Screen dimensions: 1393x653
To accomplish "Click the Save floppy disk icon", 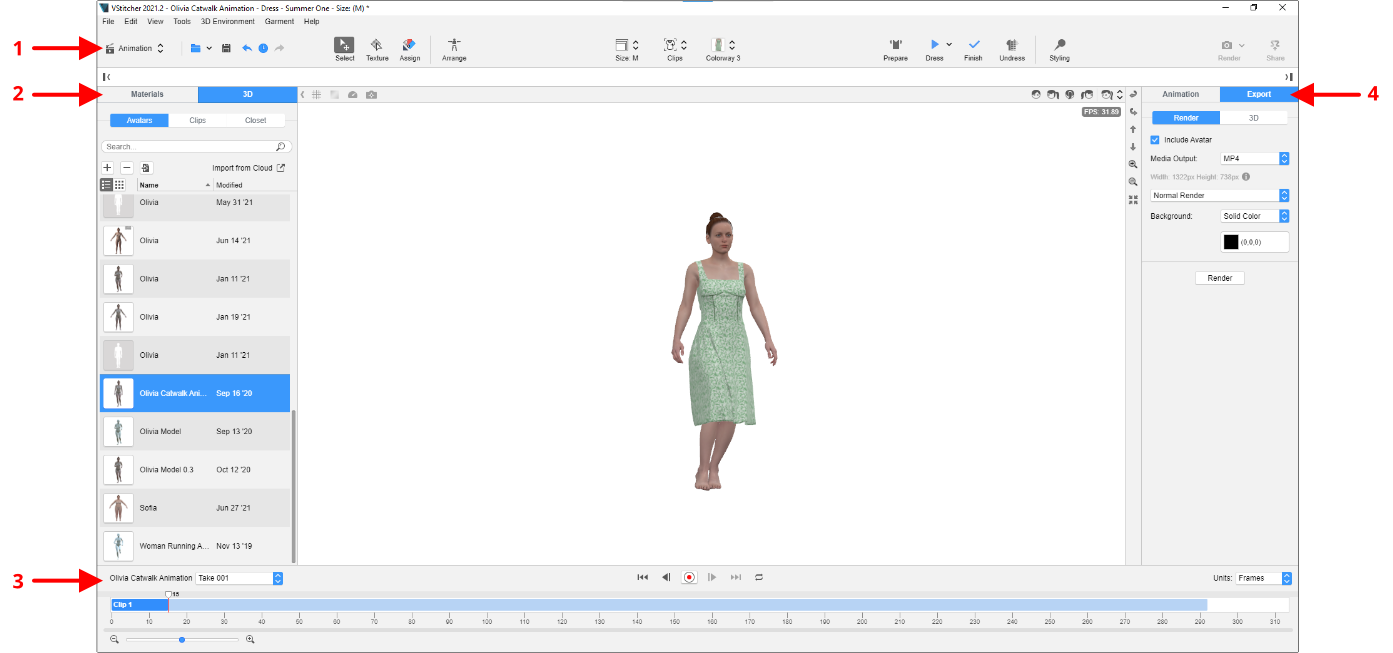I will (226, 48).
